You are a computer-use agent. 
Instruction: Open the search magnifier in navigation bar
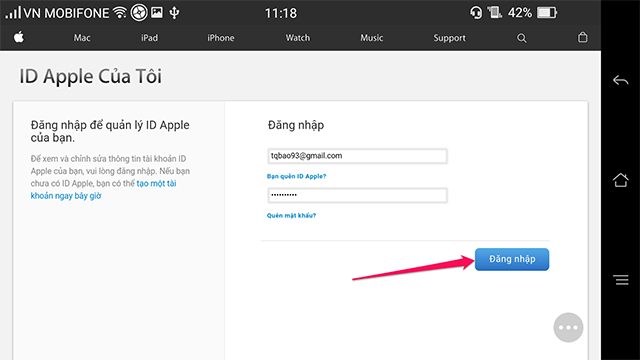click(522, 38)
